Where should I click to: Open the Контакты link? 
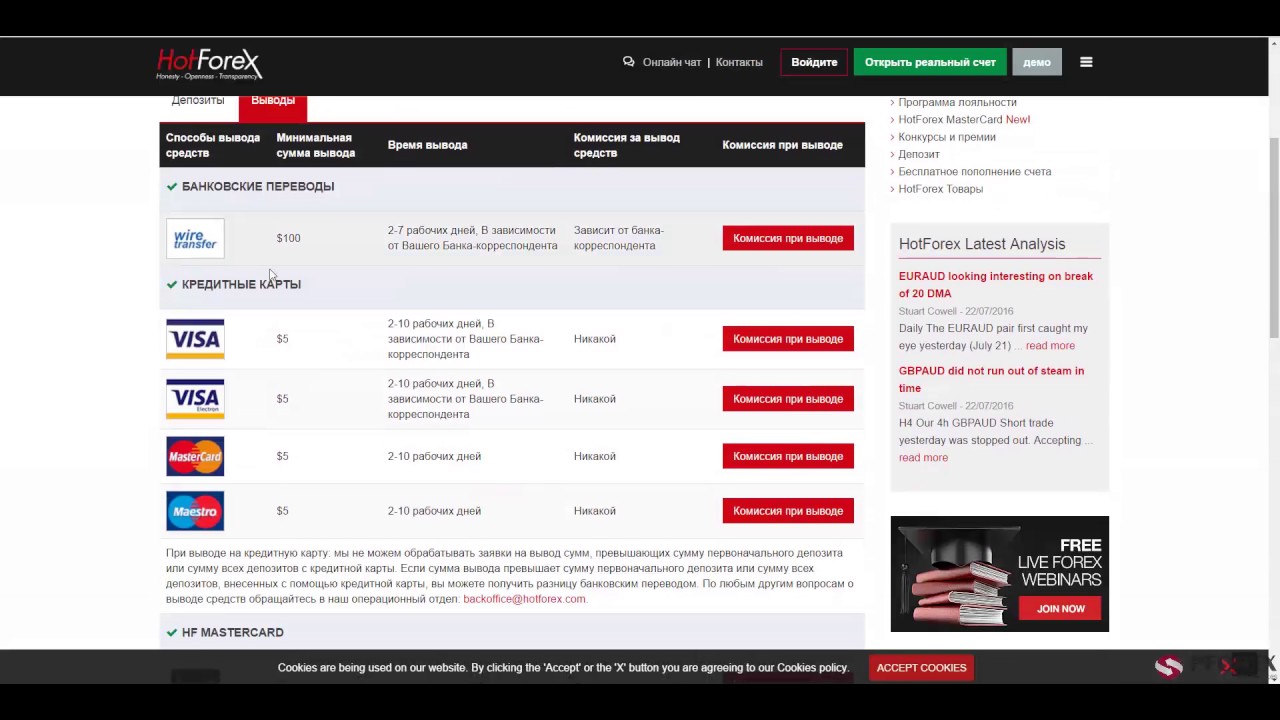(x=739, y=62)
